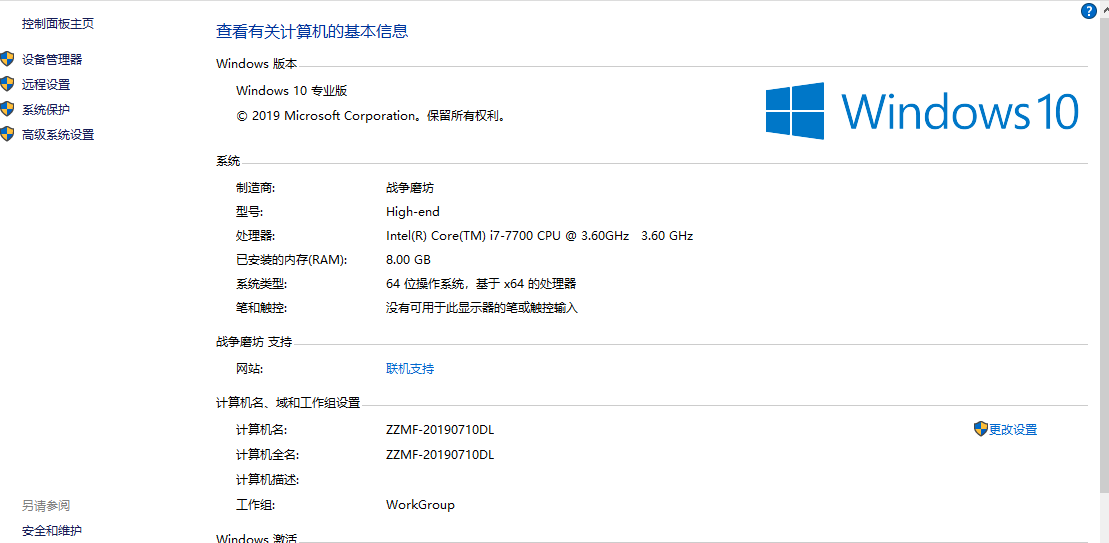Click shield icon next to 更改设置
Viewport: 1109px width, 543px height.
980,428
